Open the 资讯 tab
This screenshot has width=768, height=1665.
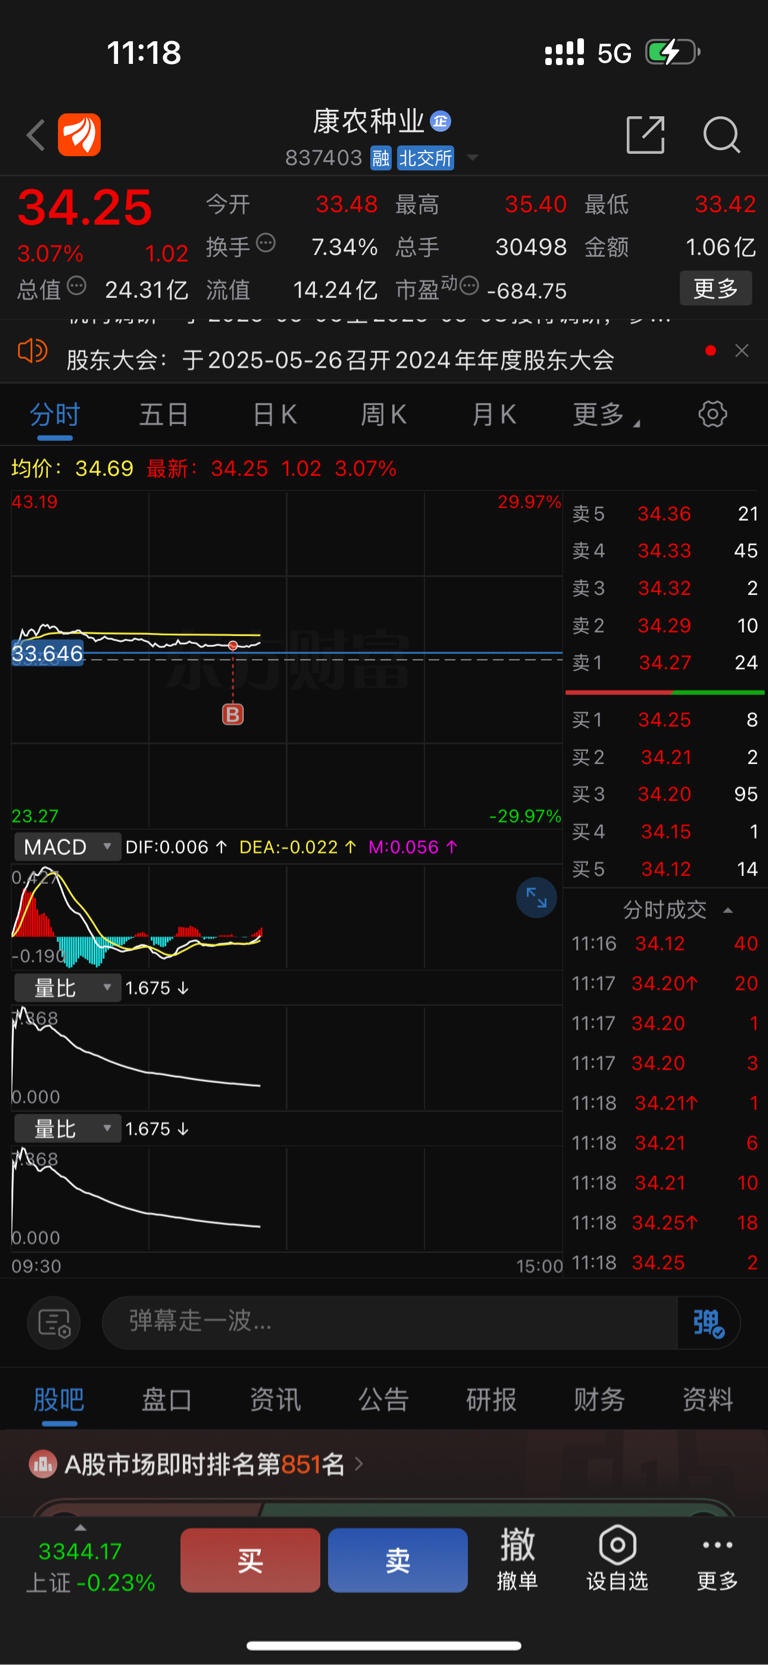275,1399
